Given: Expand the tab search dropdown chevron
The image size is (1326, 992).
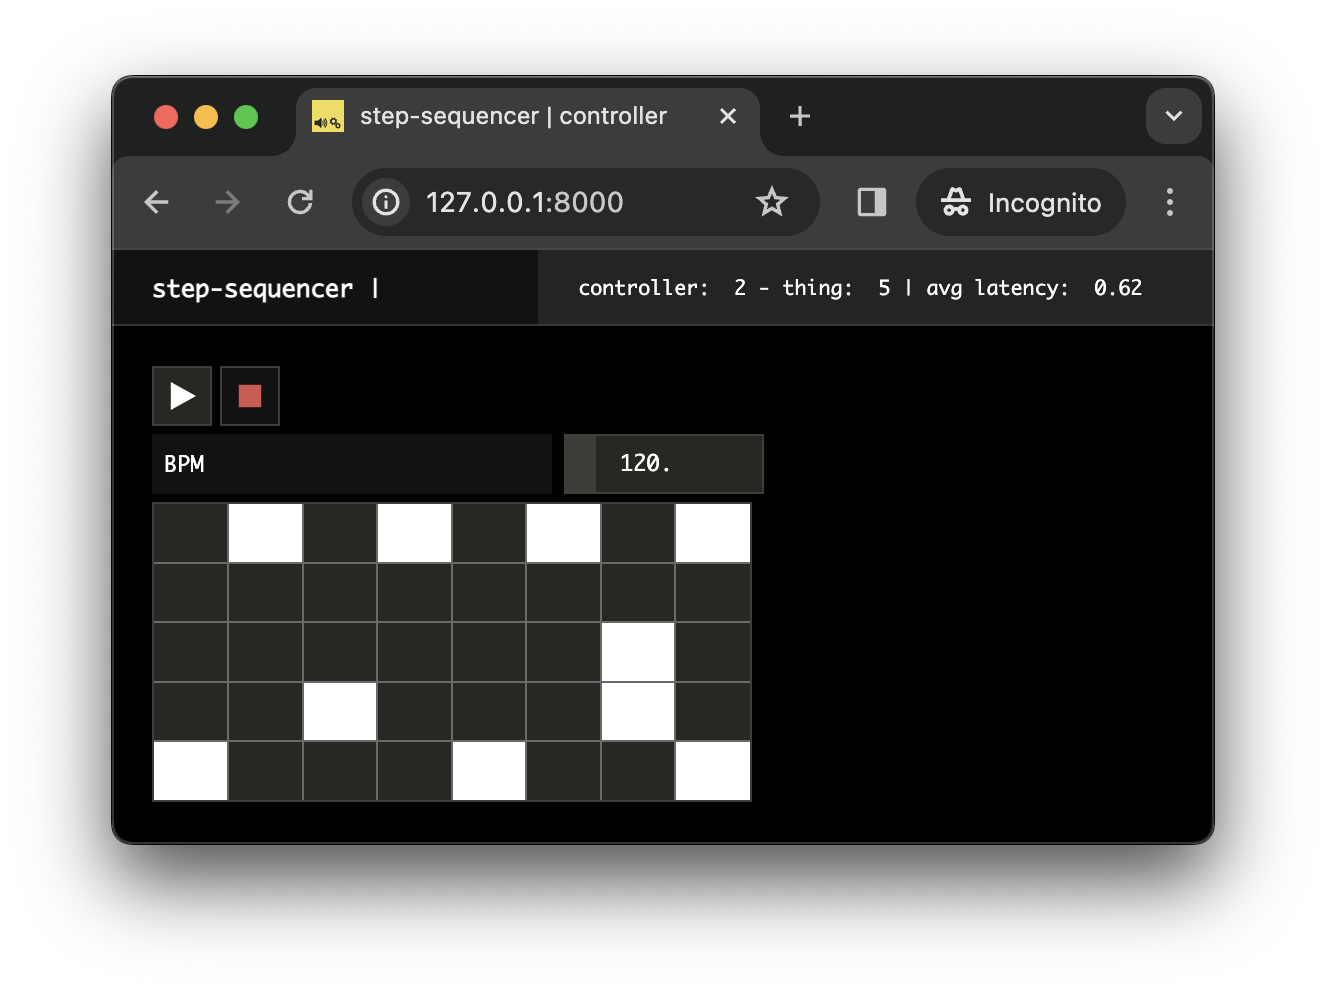Looking at the screenshot, I should (x=1173, y=117).
